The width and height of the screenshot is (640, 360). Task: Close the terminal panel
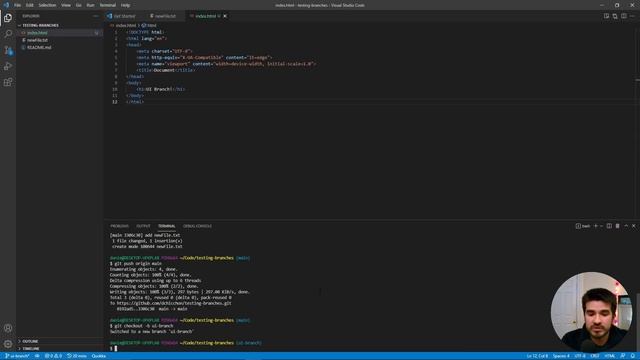pos(633,226)
